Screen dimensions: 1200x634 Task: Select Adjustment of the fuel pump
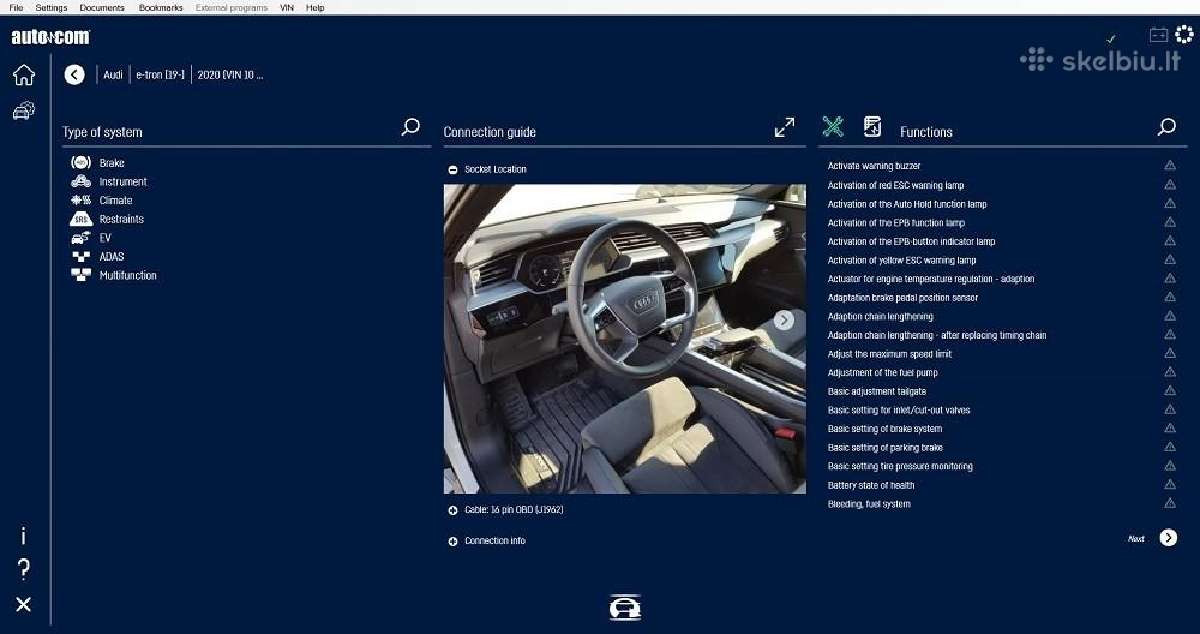[x=883, y=373]
